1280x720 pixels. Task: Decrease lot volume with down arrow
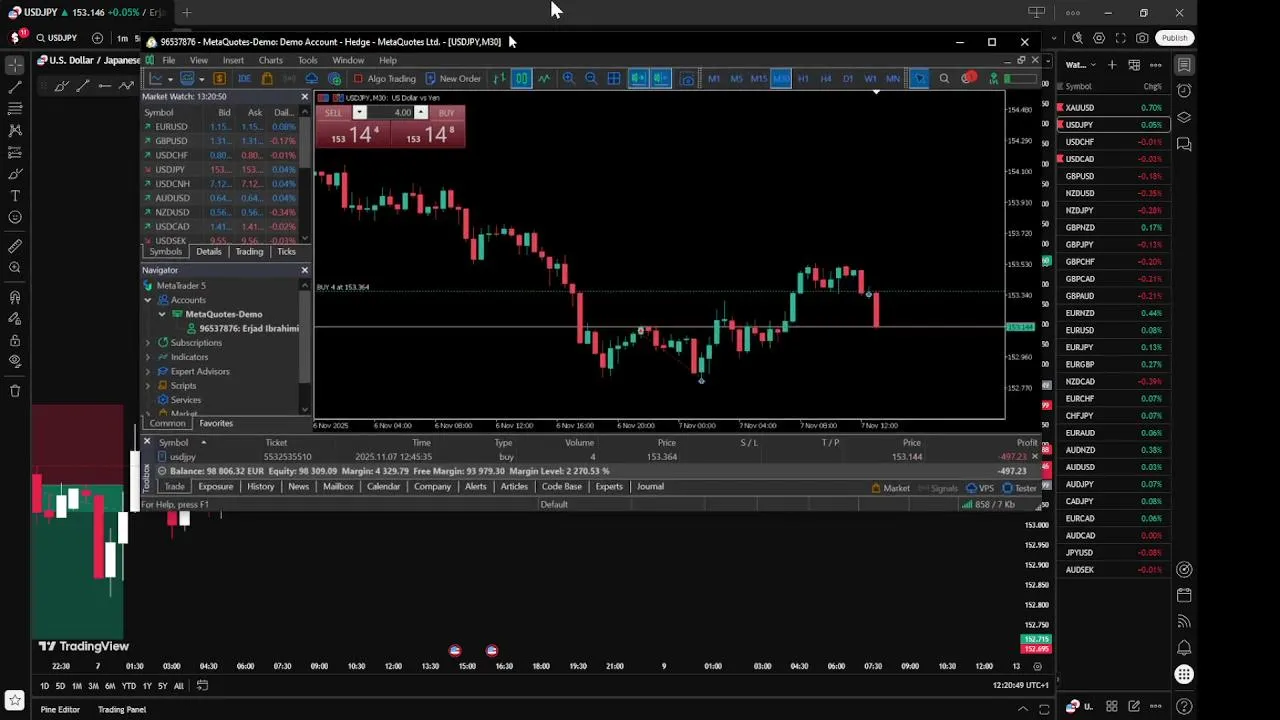359,113
